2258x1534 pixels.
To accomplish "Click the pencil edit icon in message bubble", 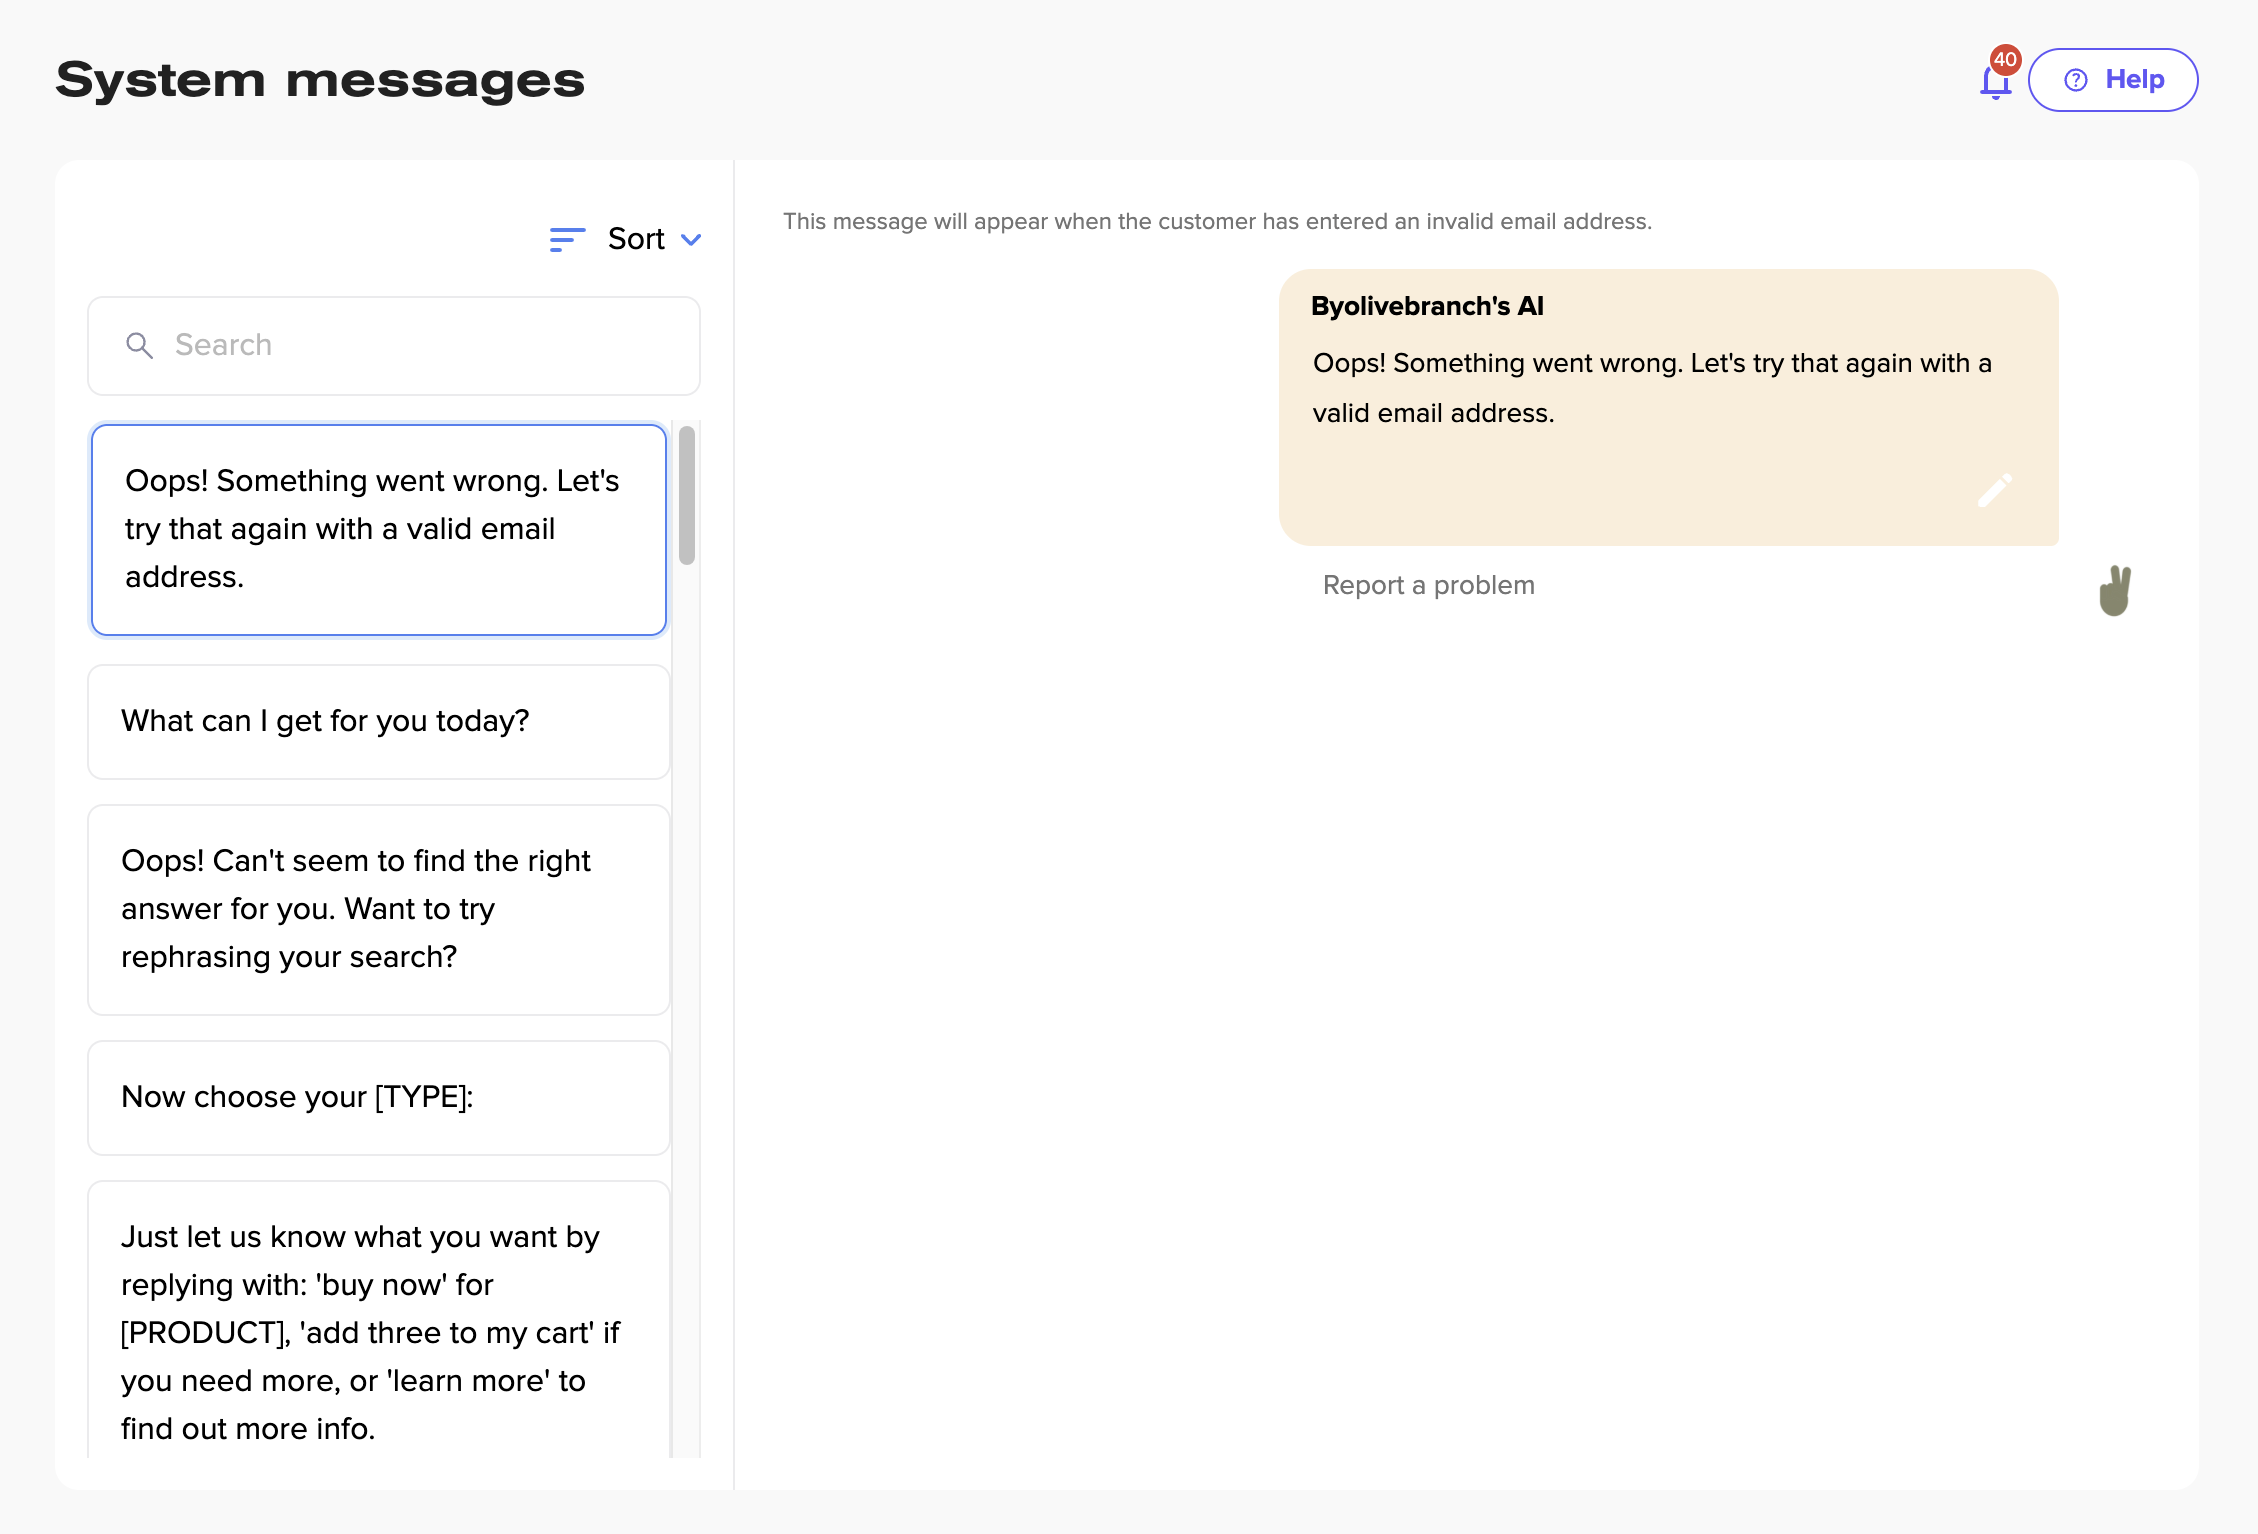I will [1994, 490].
